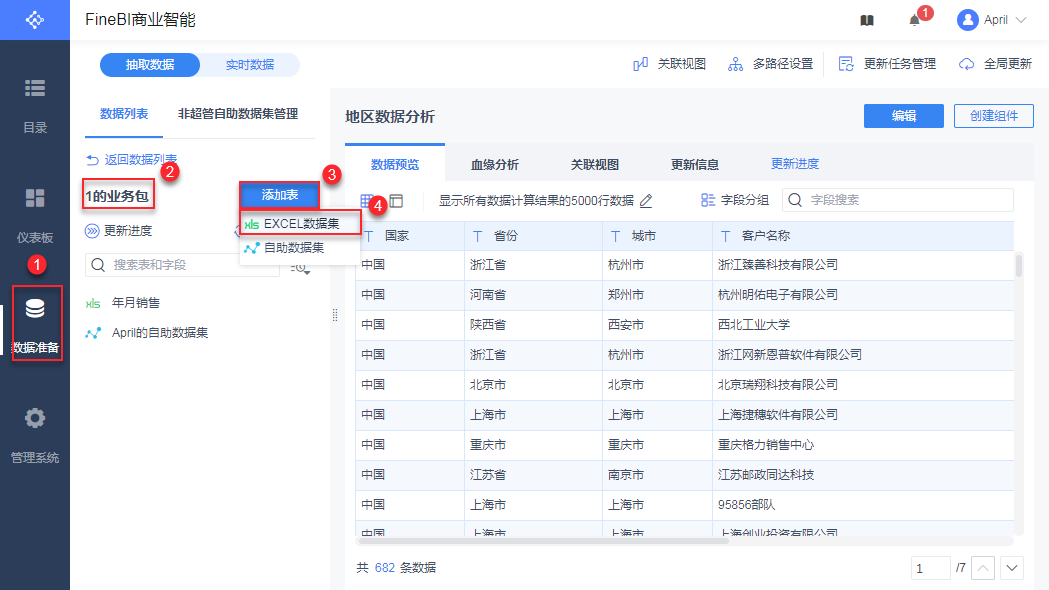
Task: Open 关联视图 from top toolbar
Action: click(x=670, y=64)
